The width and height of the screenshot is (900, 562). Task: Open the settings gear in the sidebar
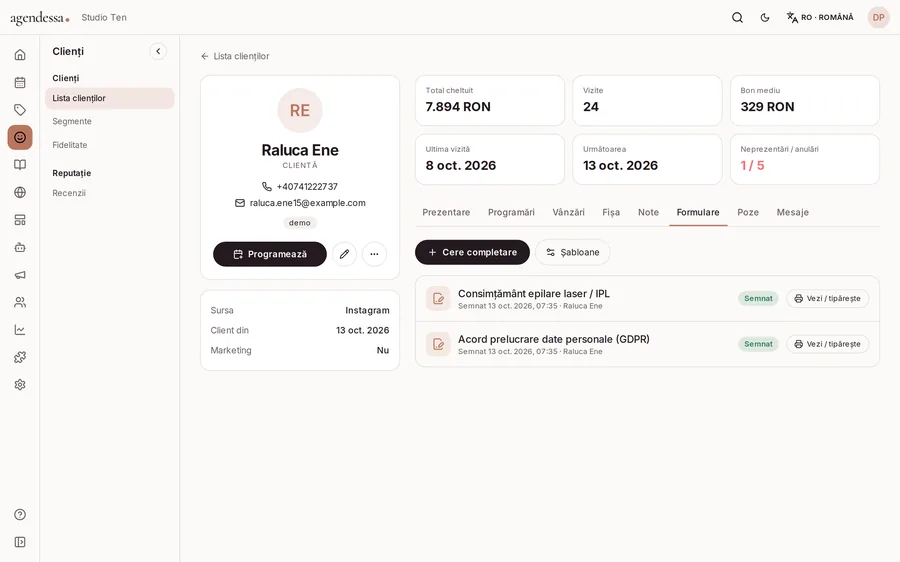(20, 385)
